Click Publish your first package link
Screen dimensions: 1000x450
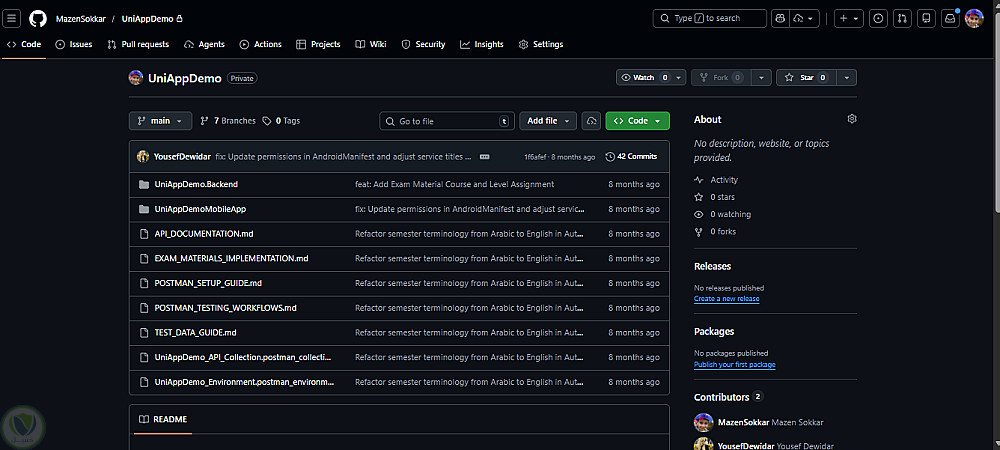735,365
